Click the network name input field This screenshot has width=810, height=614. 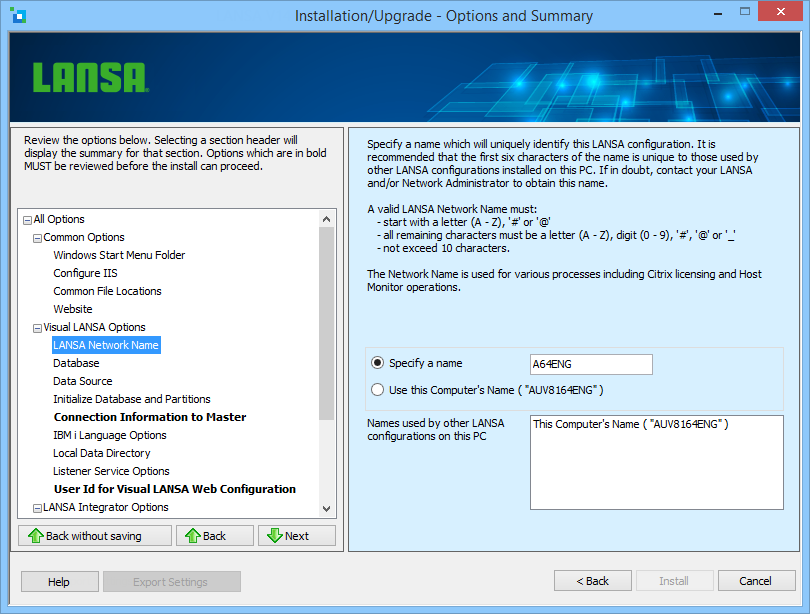pos(591,364)
